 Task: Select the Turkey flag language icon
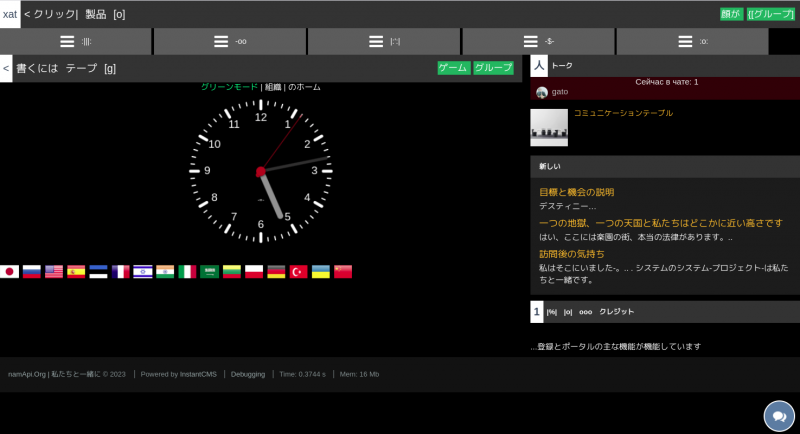298,272
